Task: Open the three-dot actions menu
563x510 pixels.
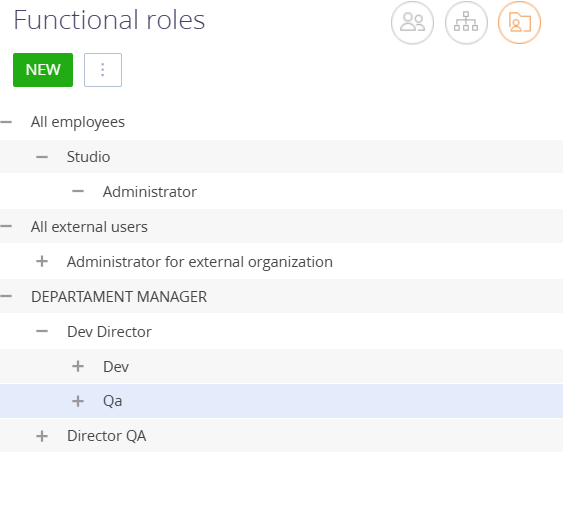Action: point(103,70)
